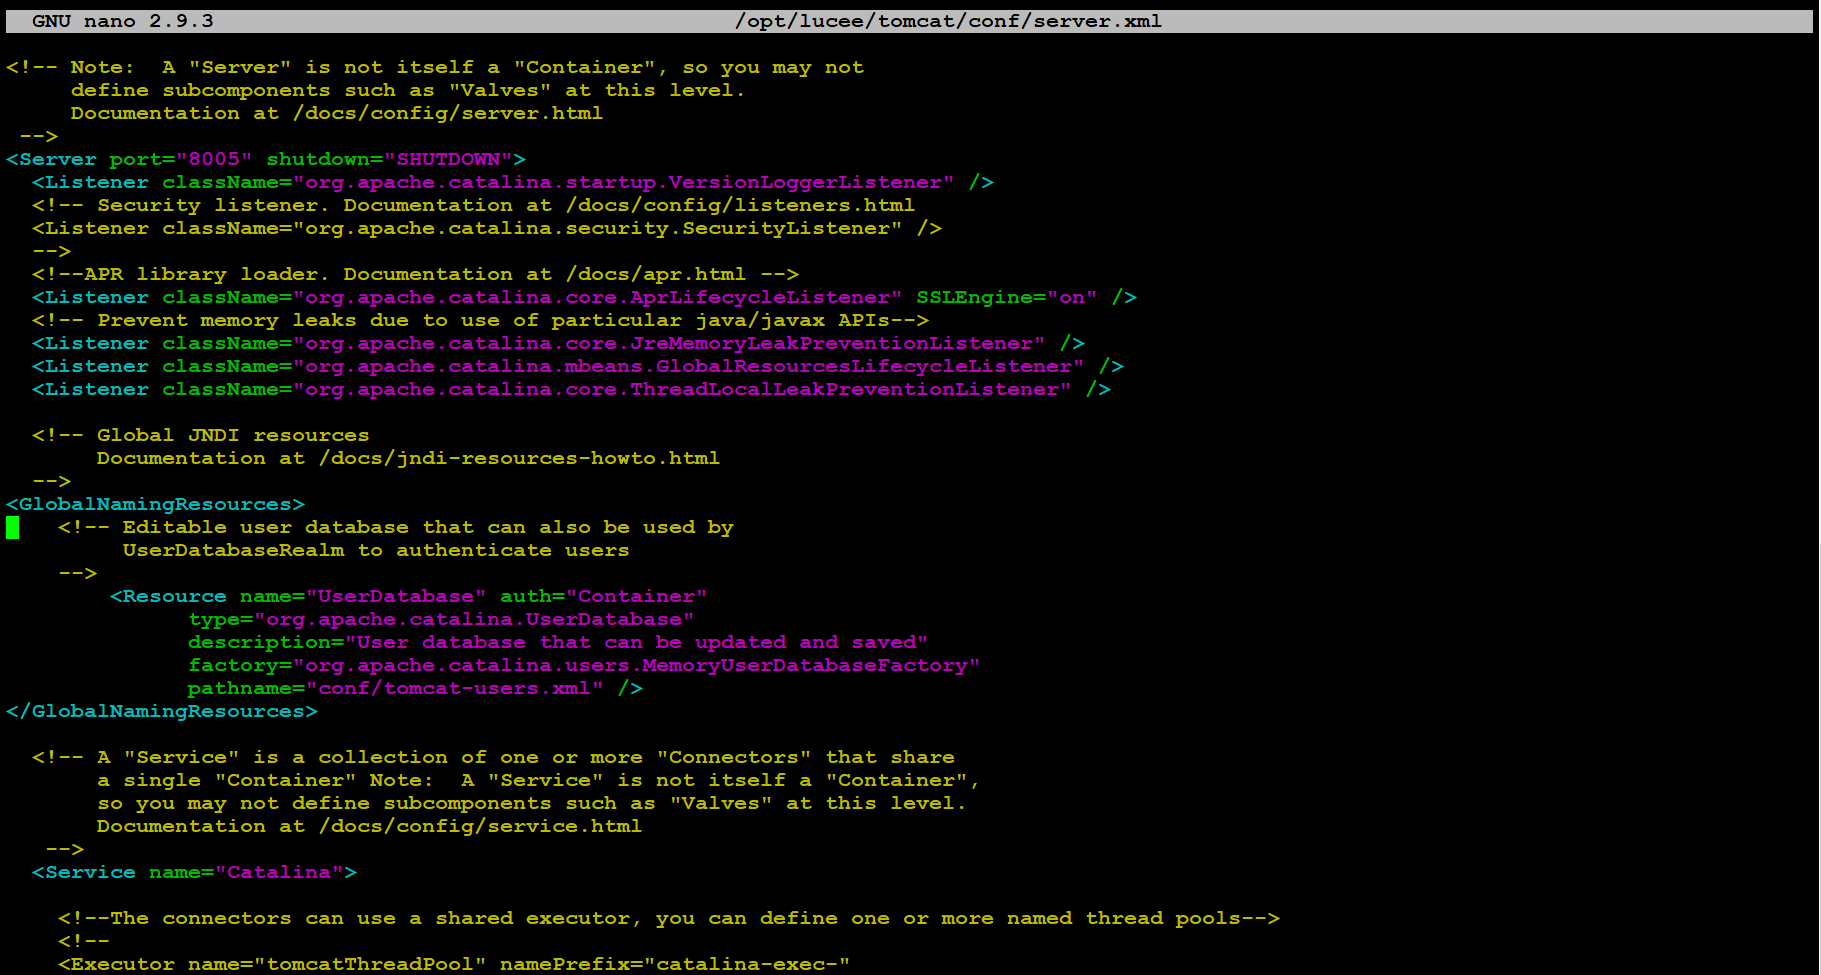The width and height of the screenshot is (1821, 975).
Task: Click the '/docs/config/listeners.html' path in comment
Action: point(740,205)
